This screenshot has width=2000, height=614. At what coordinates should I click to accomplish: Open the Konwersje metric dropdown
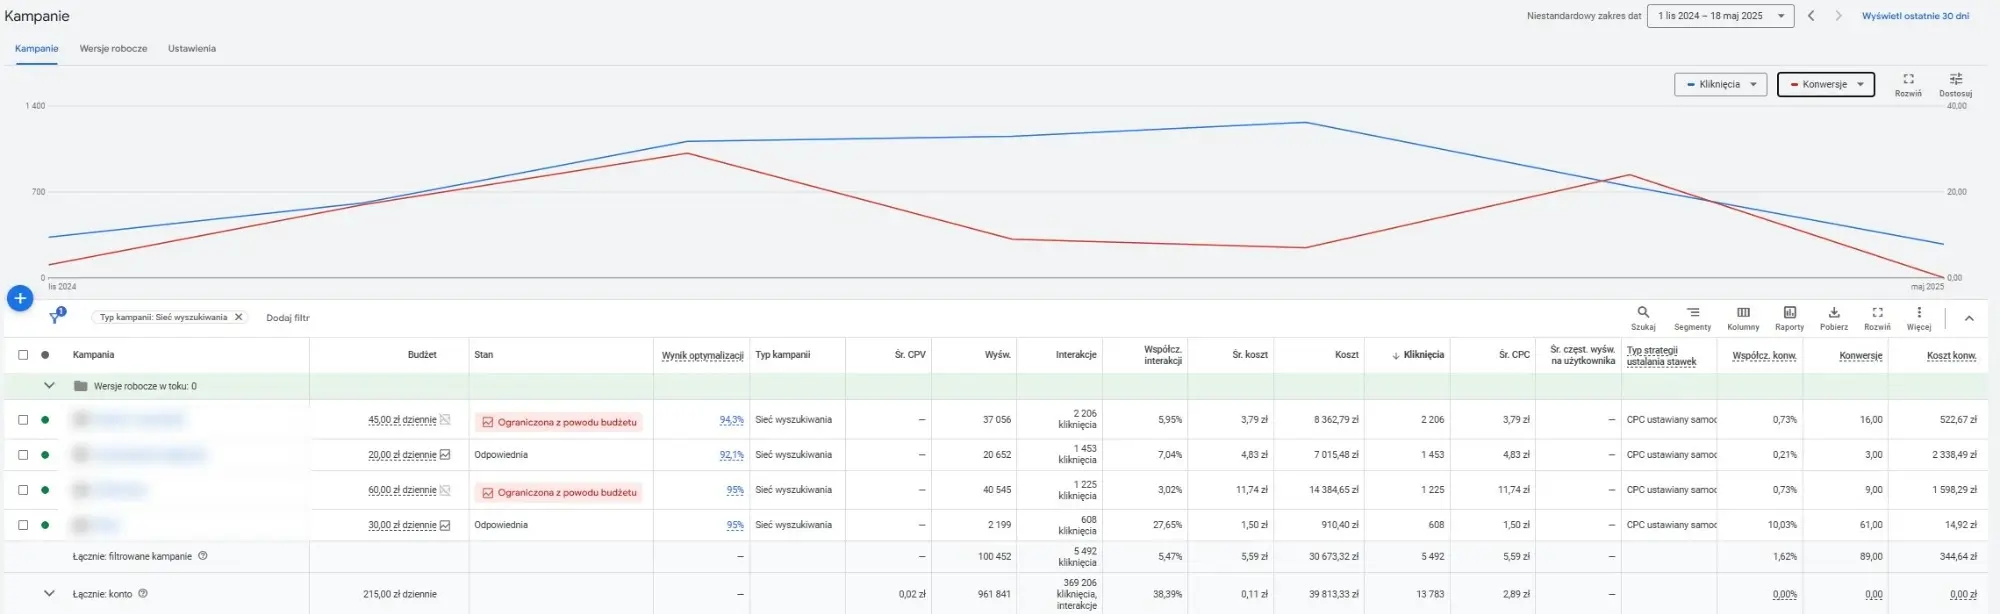point(1825,84)
